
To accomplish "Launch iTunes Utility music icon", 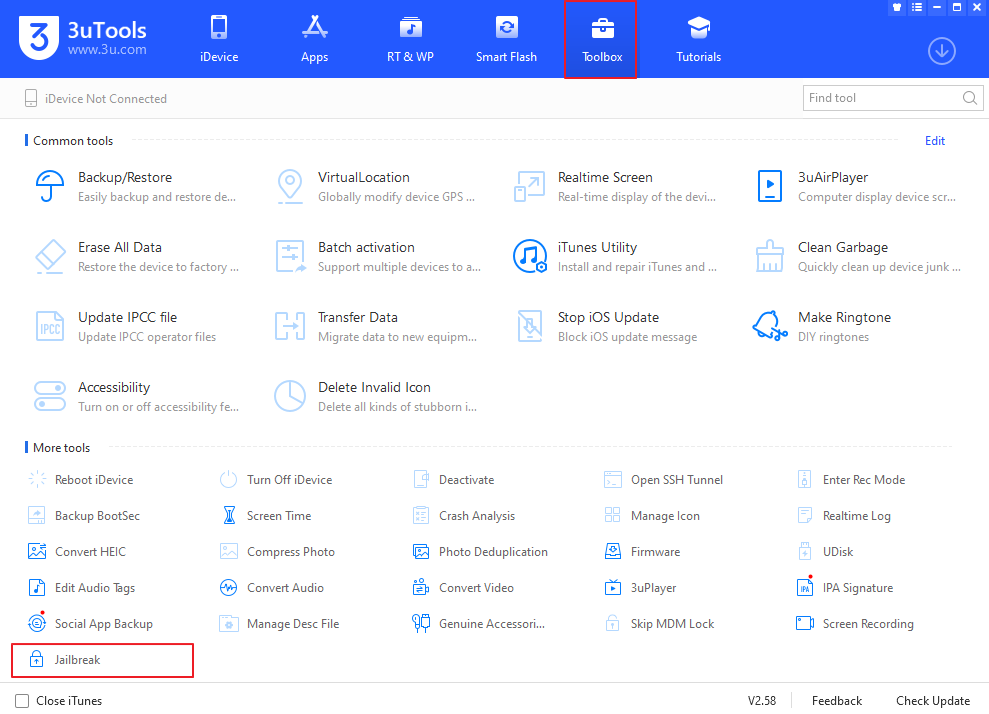I will pyautogui.click(x=530, y=256).
